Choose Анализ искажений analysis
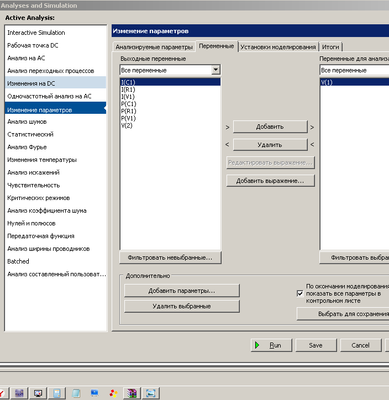The height and width of the screenshot is (400, 389). (x=56, y=172)
